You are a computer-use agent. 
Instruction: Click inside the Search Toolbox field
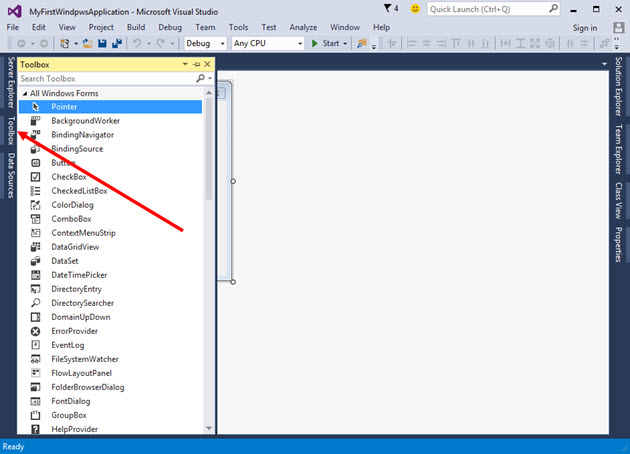106,78
